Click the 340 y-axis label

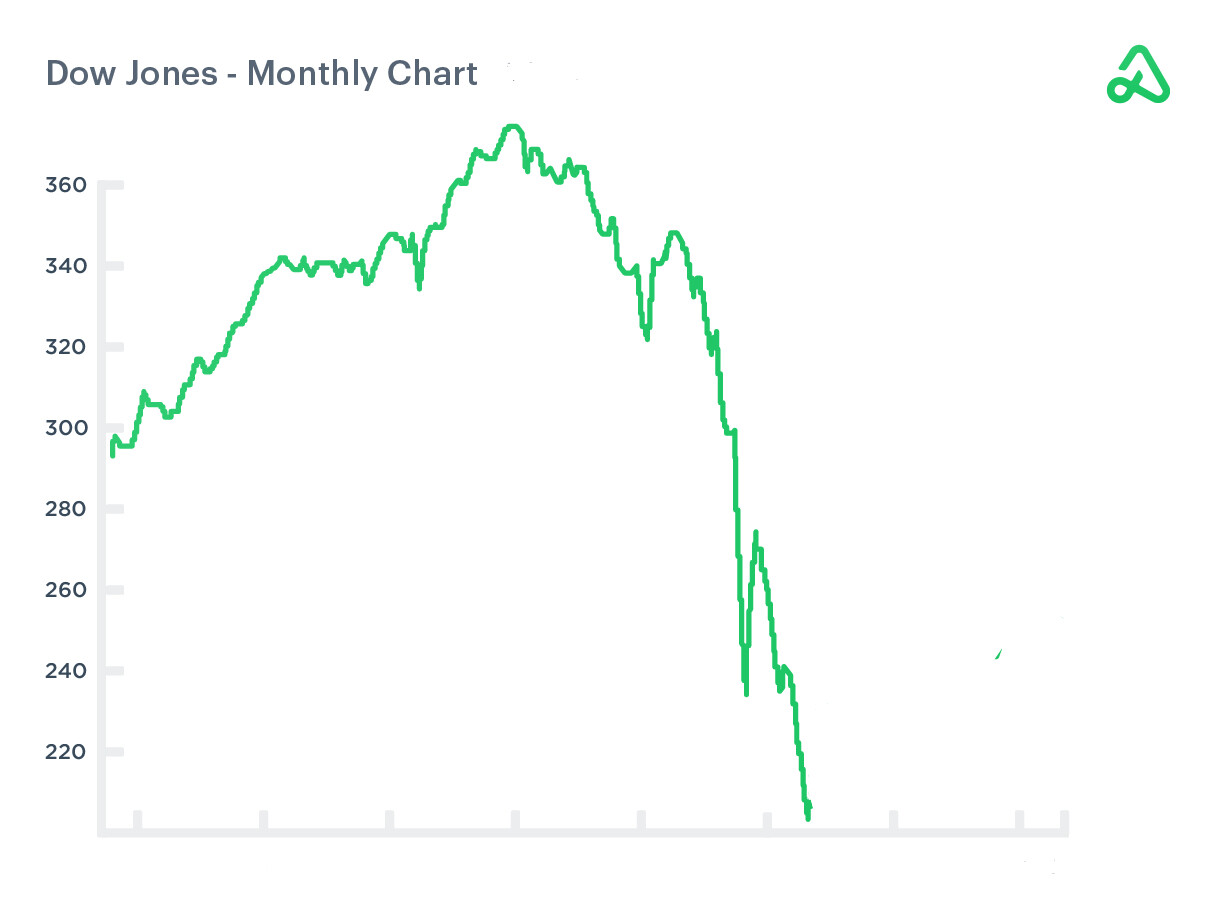point(66,266)
